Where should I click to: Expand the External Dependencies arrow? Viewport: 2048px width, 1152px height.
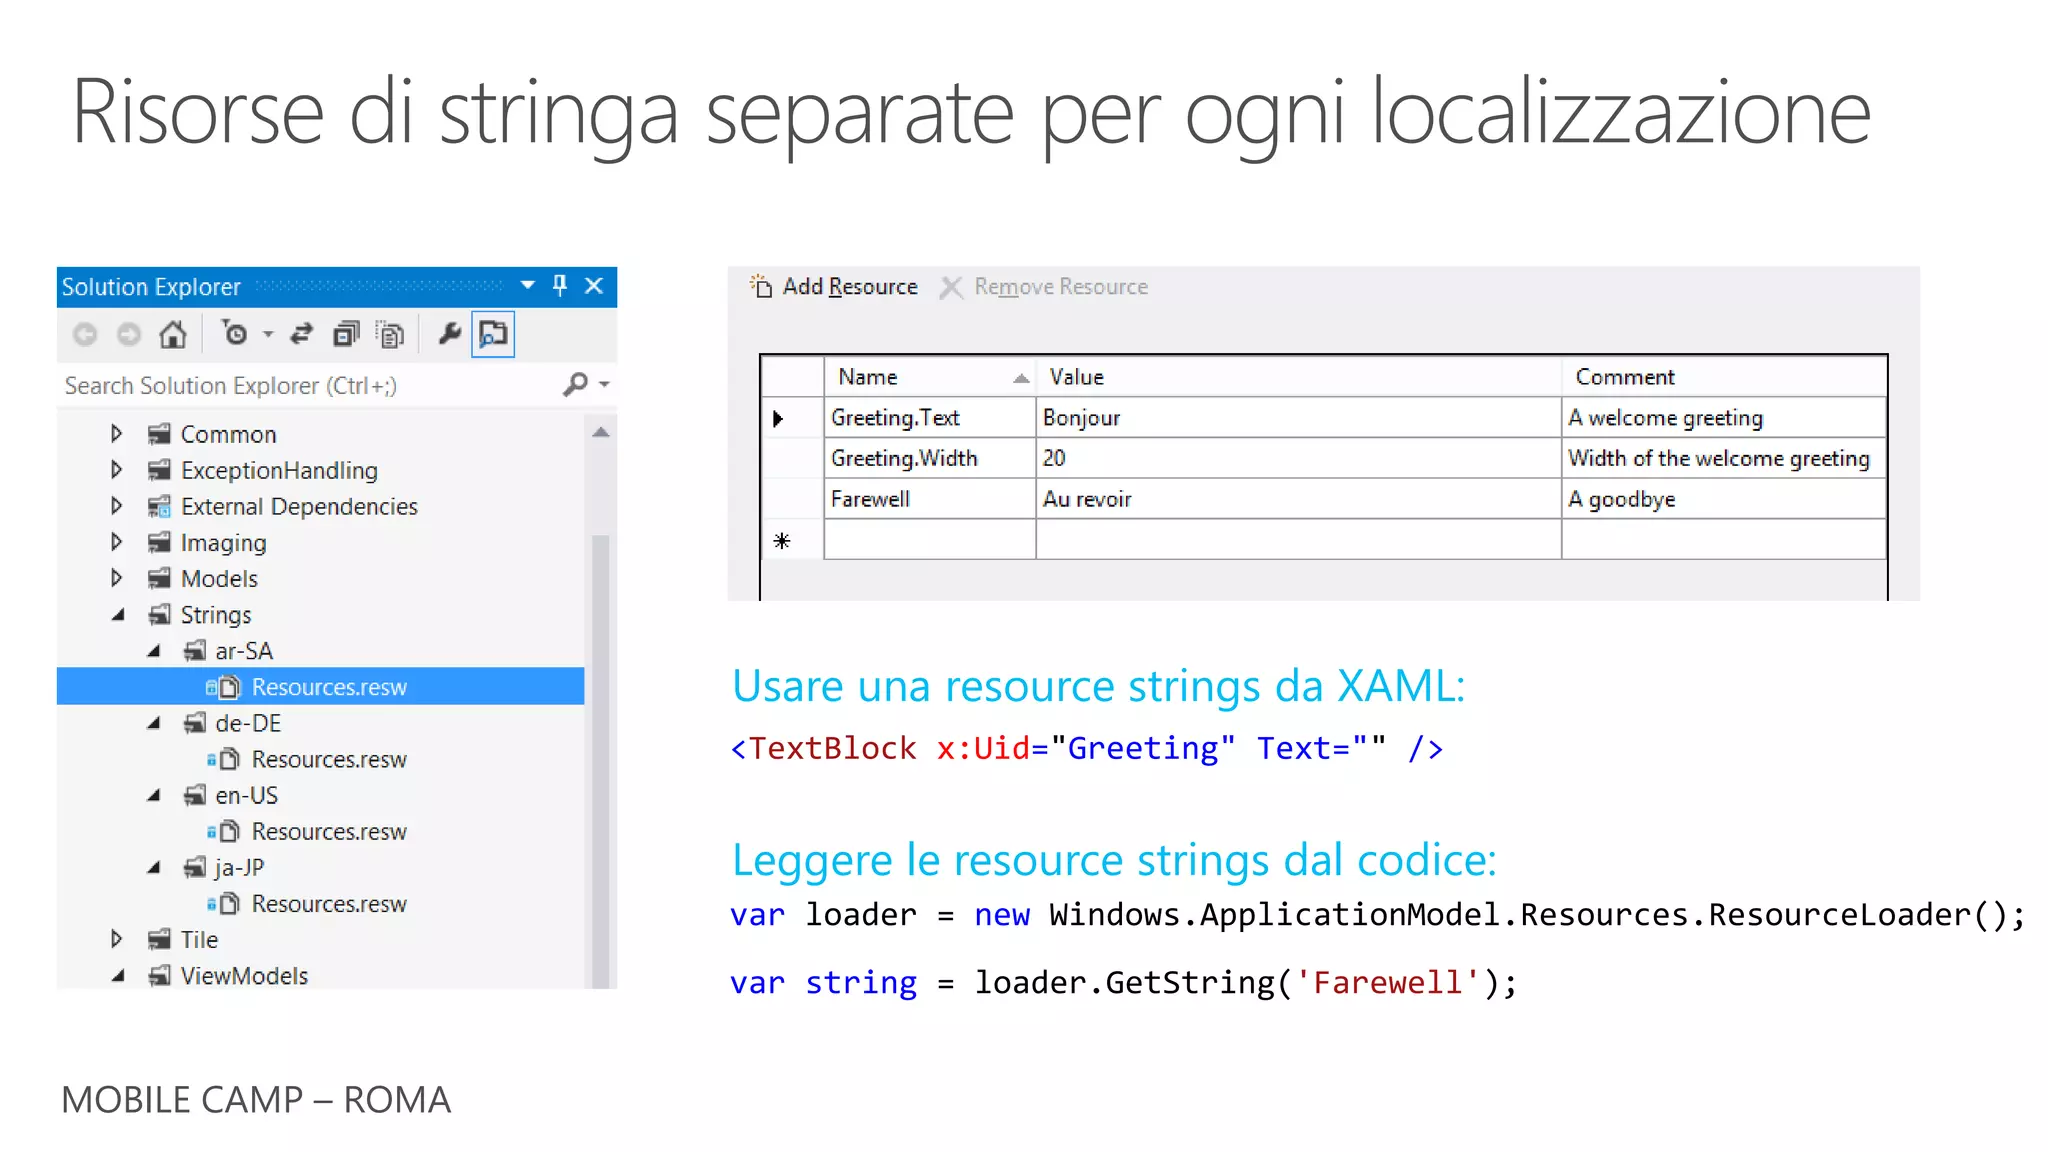pos(116,506)
